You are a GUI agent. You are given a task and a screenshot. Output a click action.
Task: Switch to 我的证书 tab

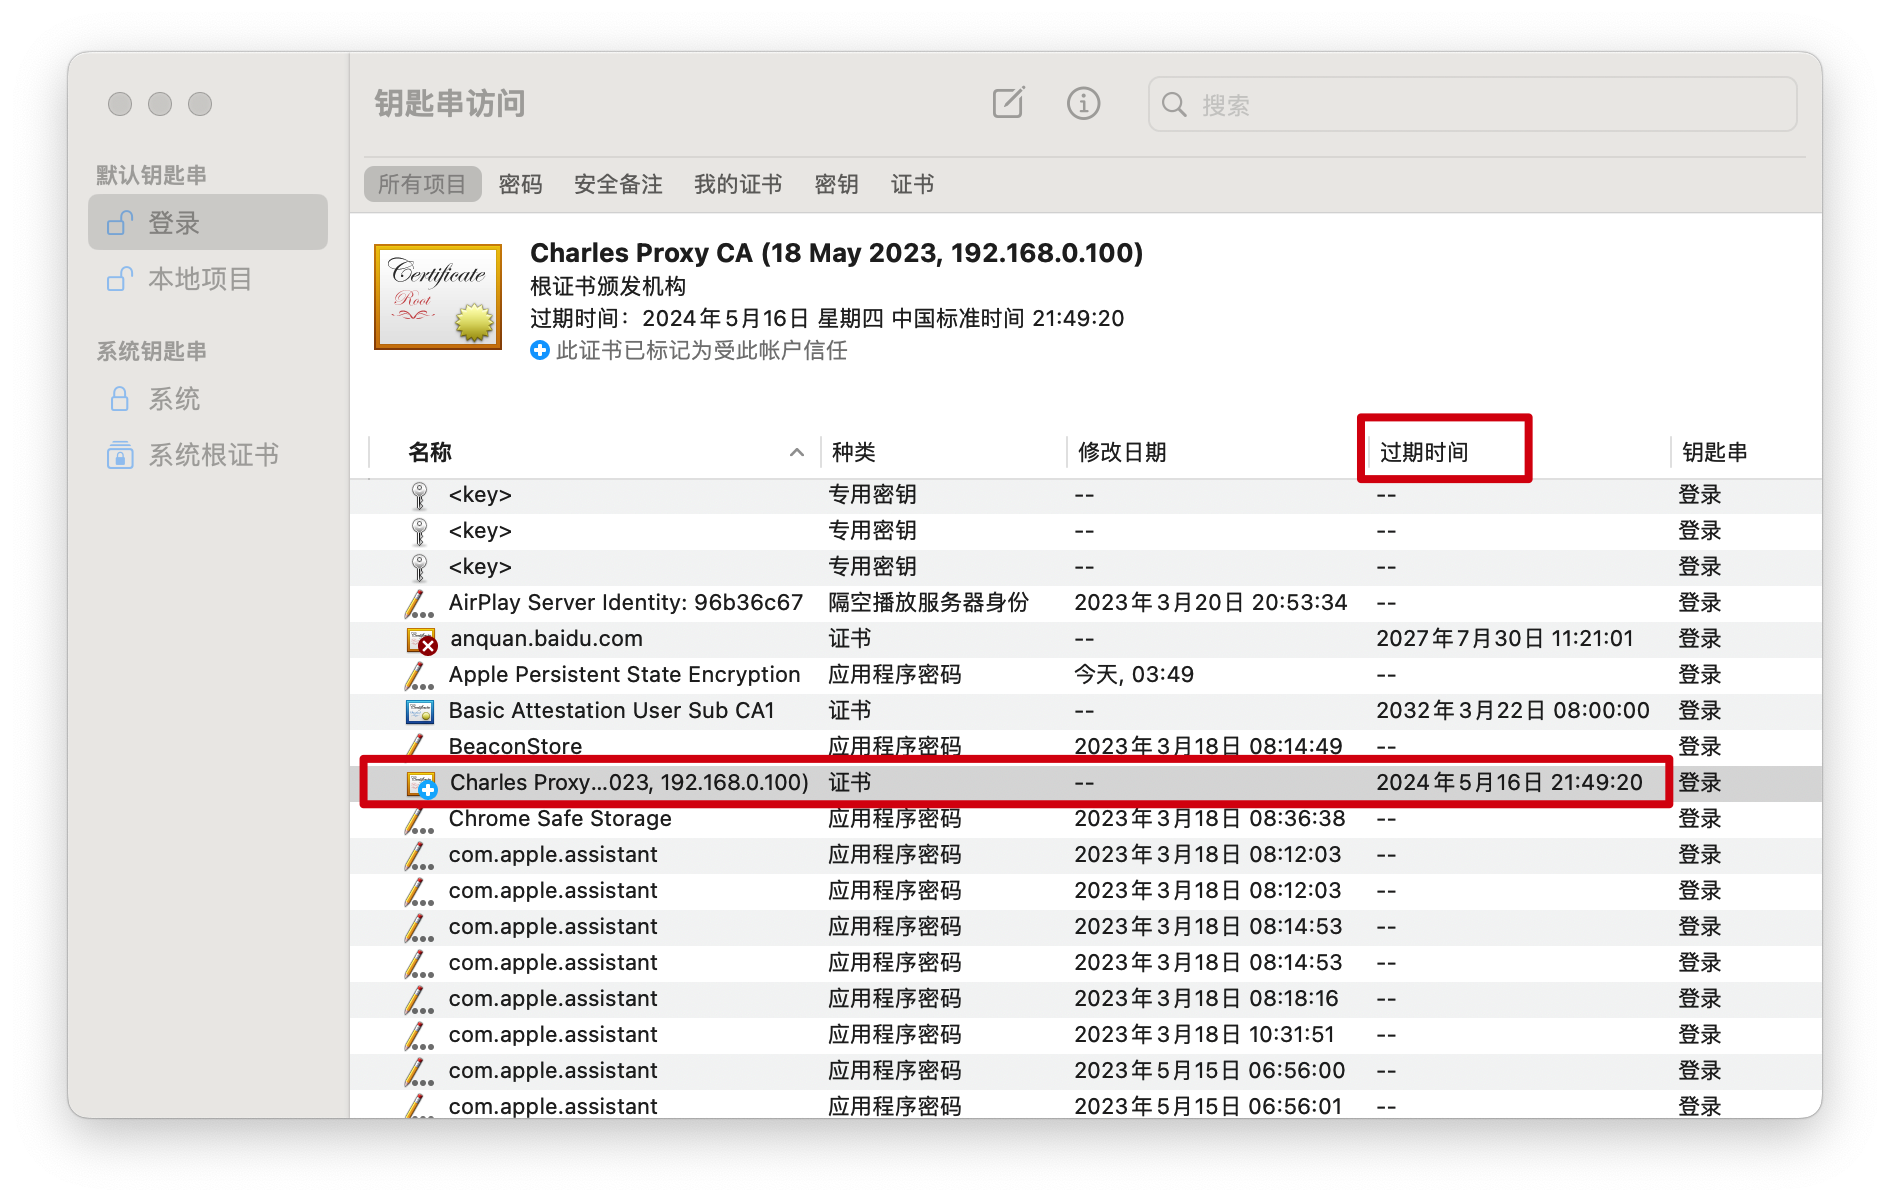pyautogui.click(x=738, y=184)
